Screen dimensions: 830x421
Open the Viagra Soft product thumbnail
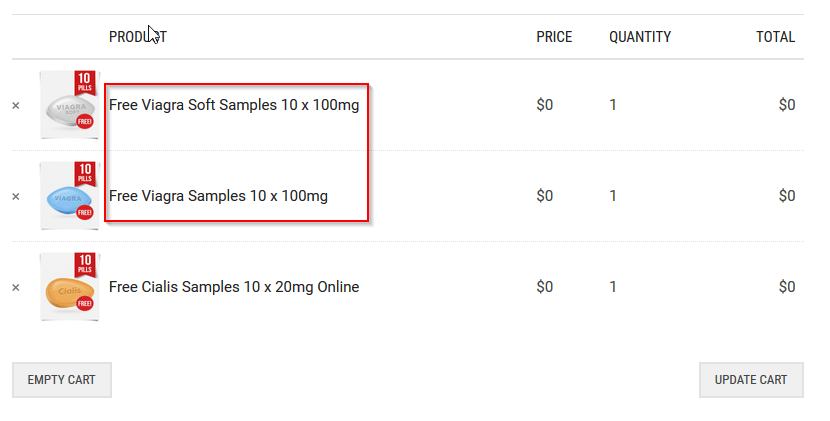tap(70, 105)
